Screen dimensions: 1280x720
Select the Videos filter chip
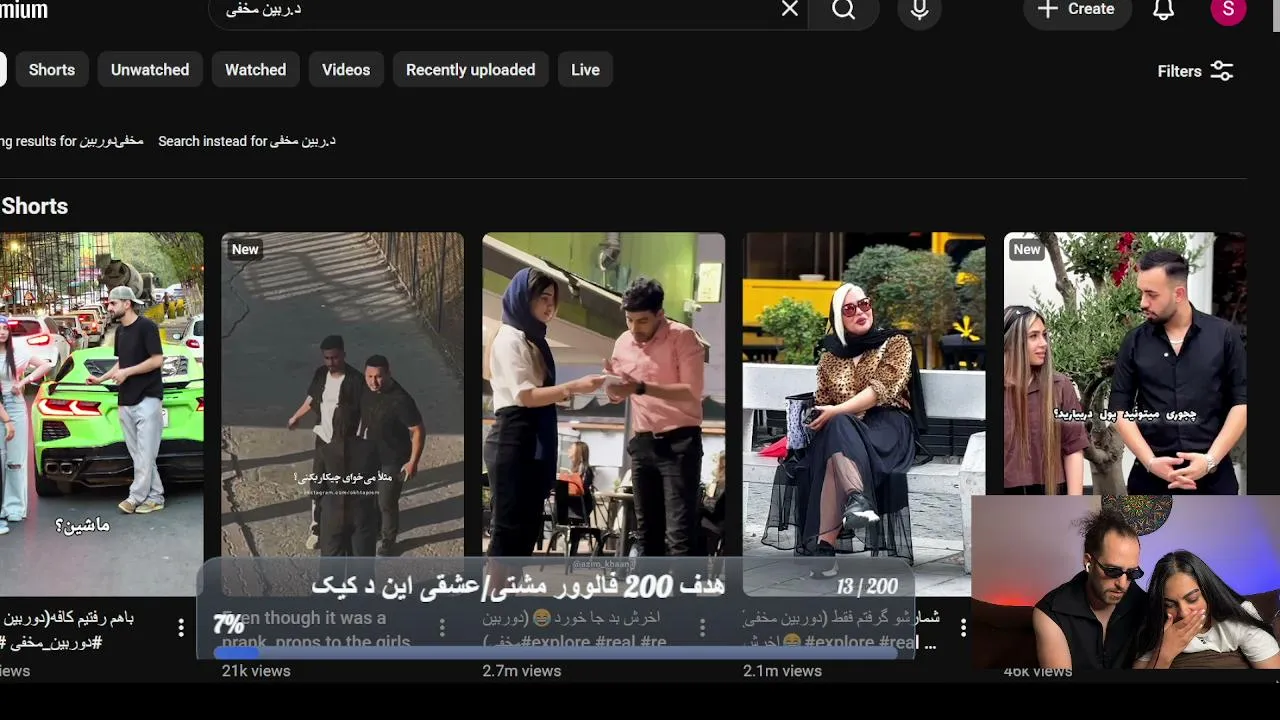click(x=346, y=70)
